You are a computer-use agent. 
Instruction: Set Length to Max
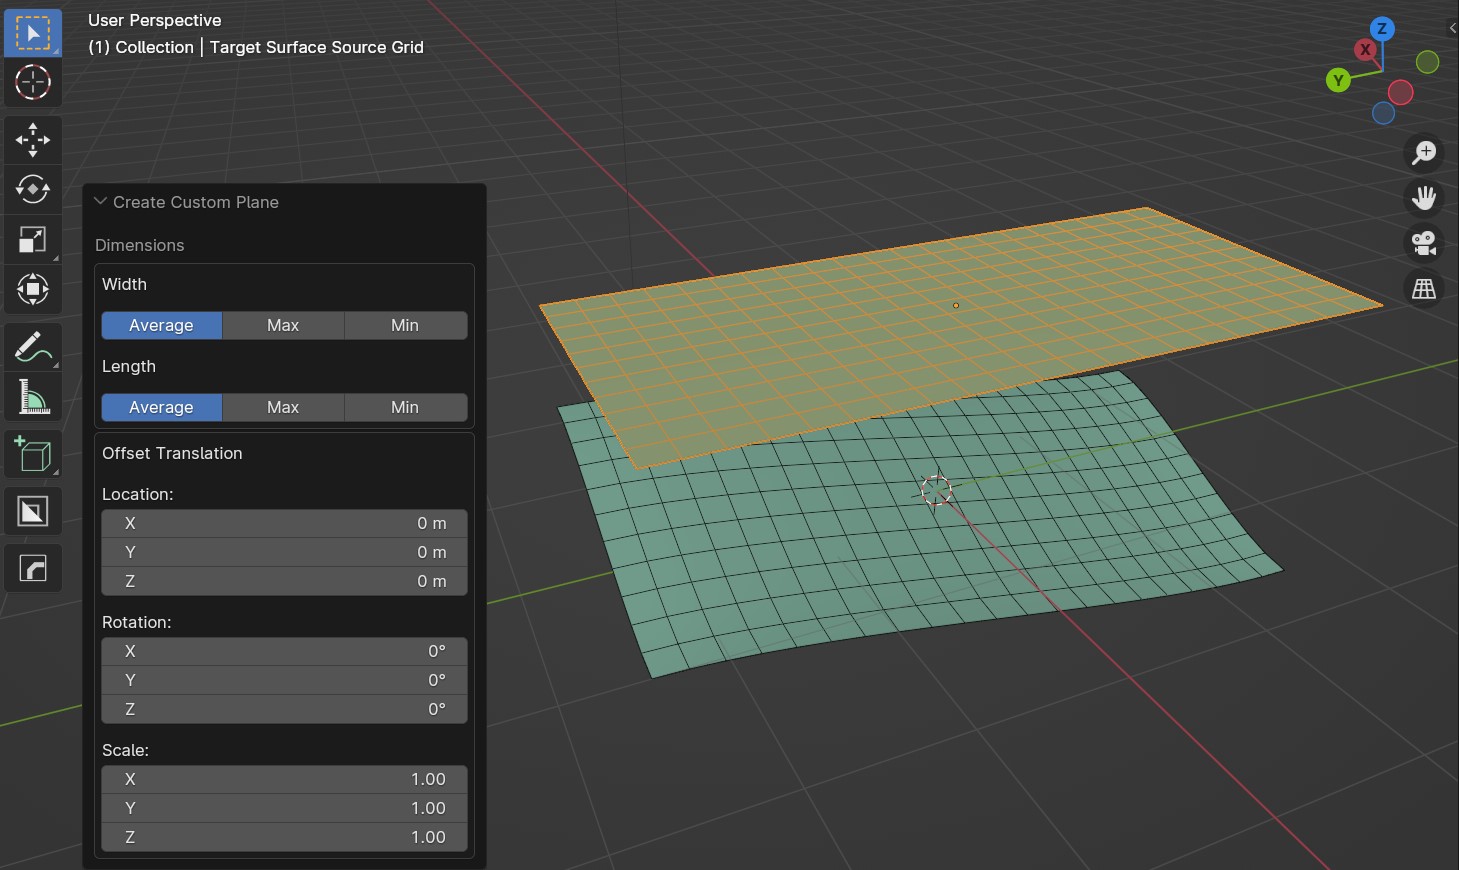click(283, 407)
